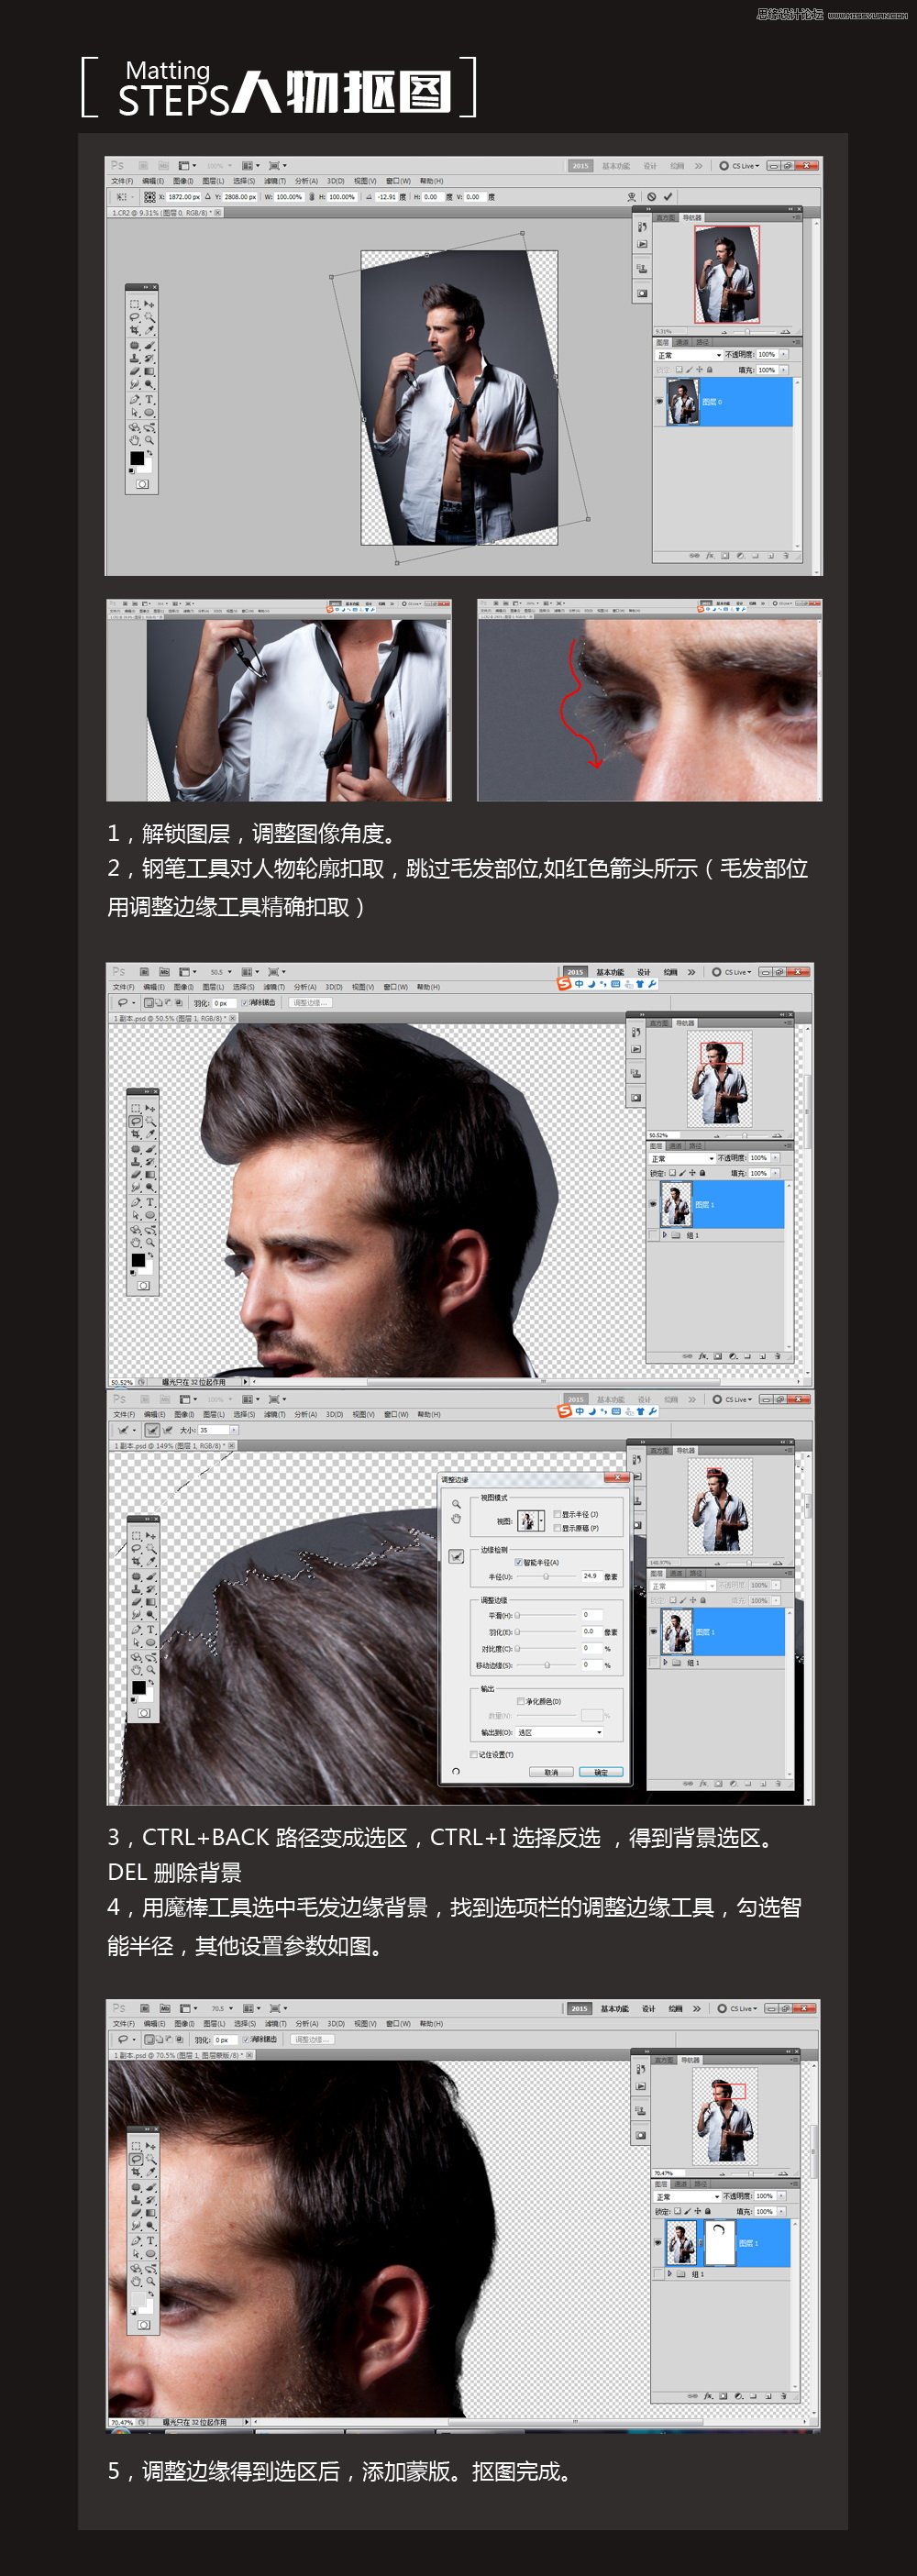Pick the Rectangular Marquee tool in the 1.CR2 window
The height and width of the screenshot is (2576, 917).
(x=135, y=304)
